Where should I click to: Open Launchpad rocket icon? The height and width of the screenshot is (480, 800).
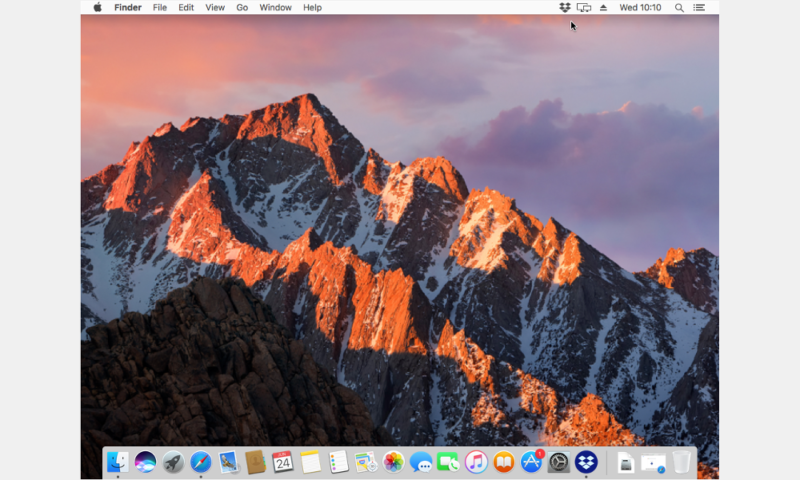tap(173, 462)
